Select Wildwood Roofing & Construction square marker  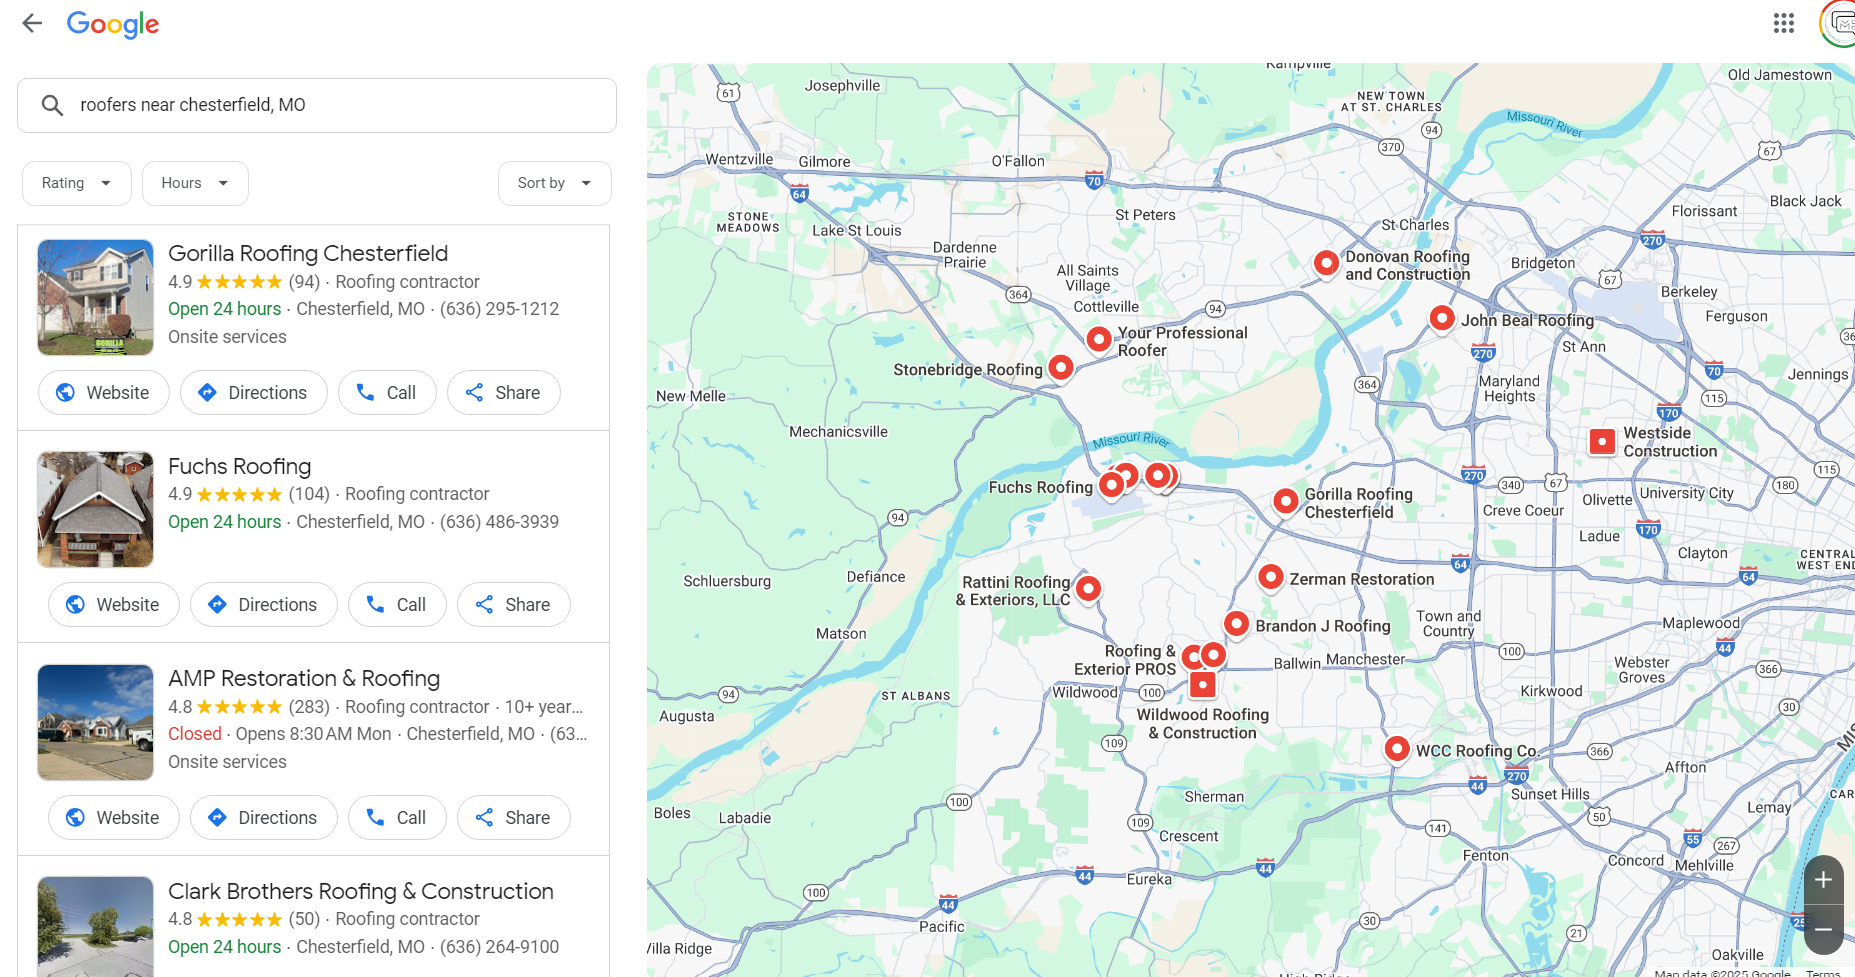1203,685
